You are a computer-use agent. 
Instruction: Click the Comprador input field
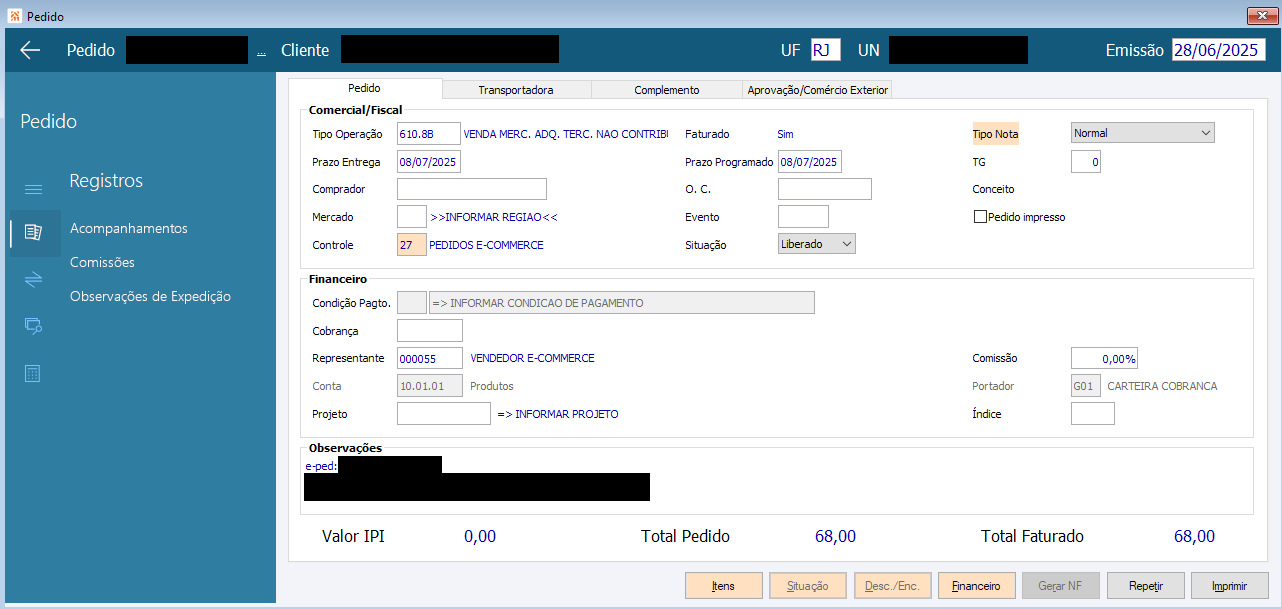(472, 189)
